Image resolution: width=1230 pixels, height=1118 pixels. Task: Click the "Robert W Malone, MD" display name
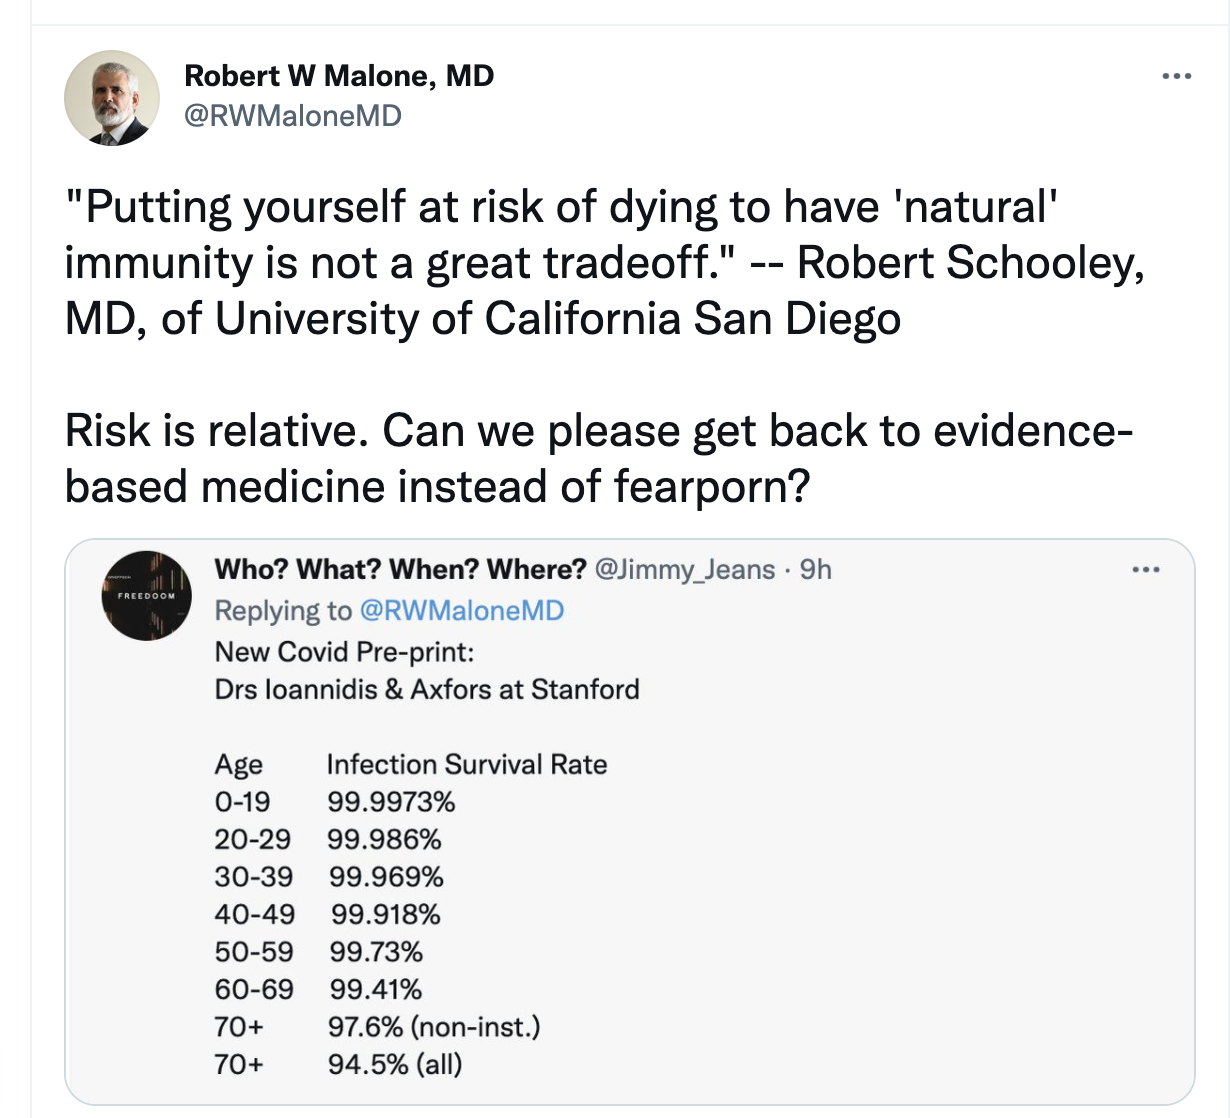[x=339, y=76]
